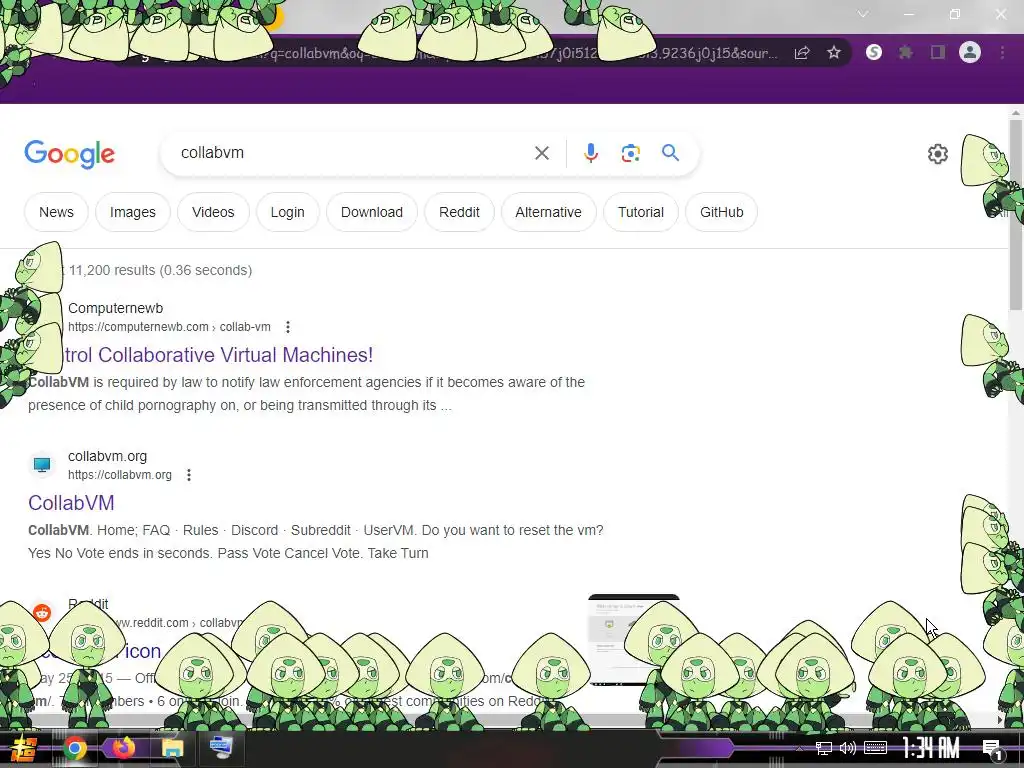The height and width of the screenshot is (768, 1024).
Task: Select the Login search chip
Action: [287, 212]
